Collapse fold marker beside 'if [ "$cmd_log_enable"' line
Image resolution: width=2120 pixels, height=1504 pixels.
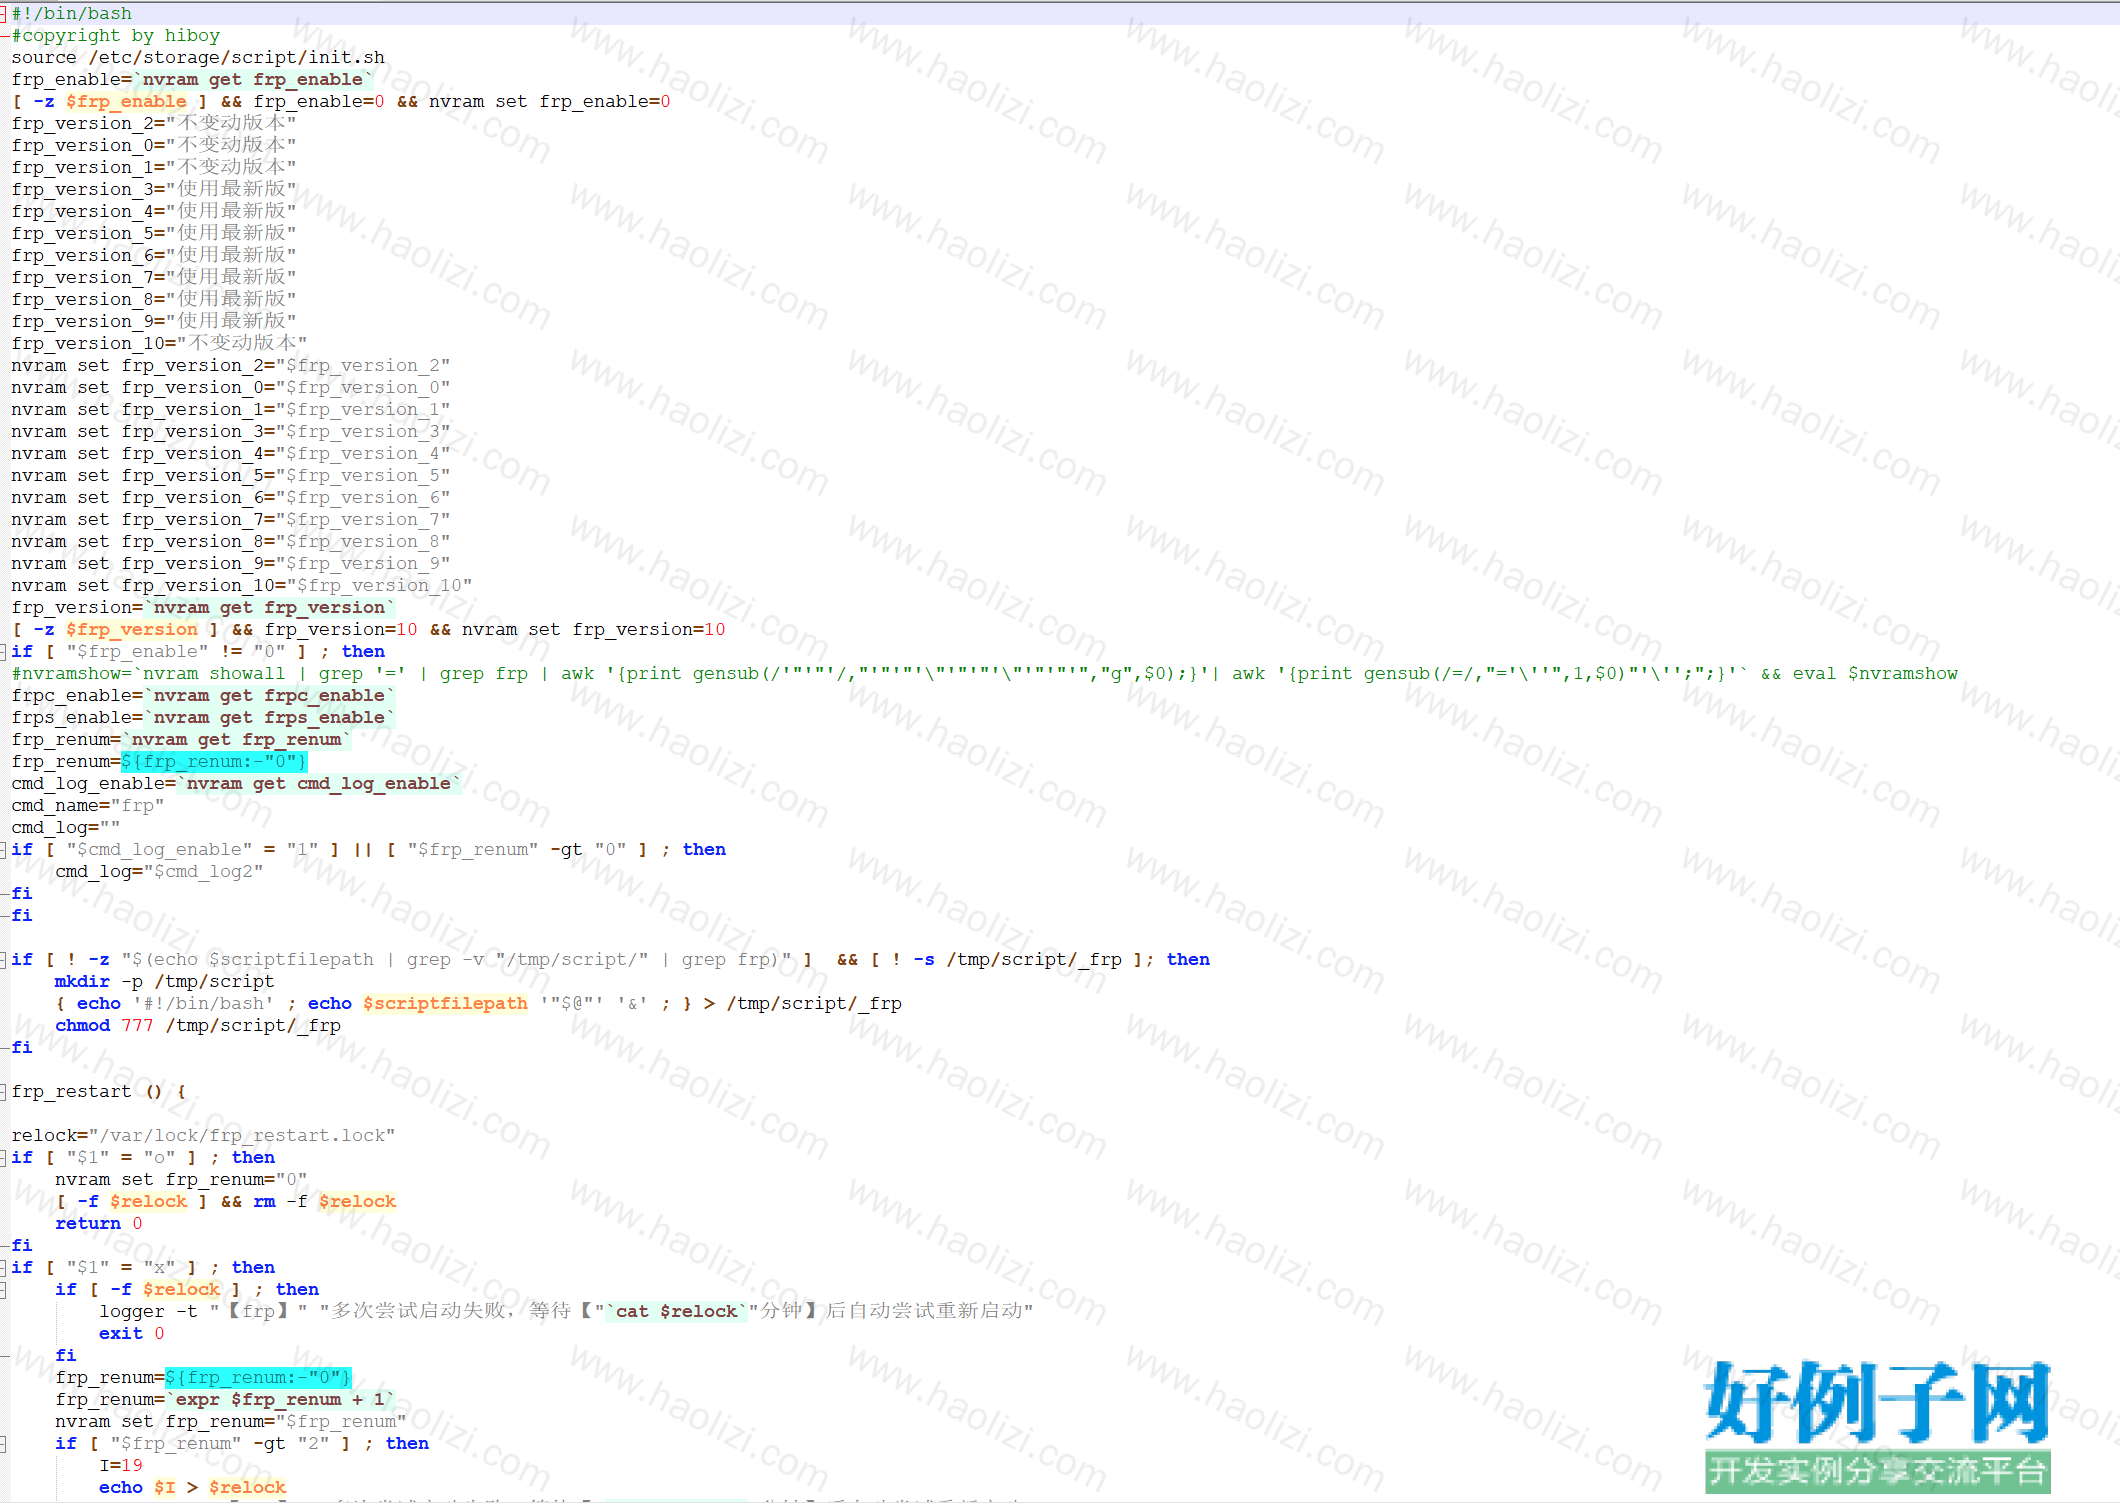point(4,849)
